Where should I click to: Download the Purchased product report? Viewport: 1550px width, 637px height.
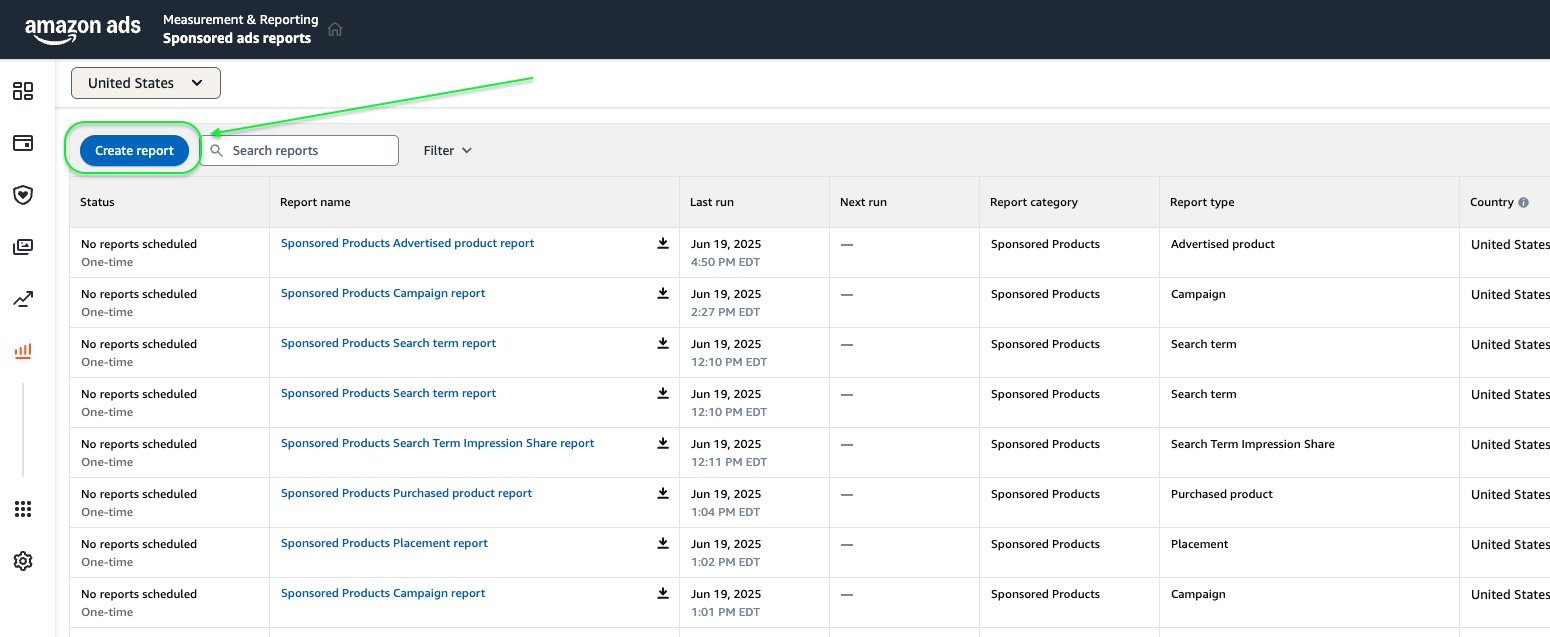(x=662, y=493)
